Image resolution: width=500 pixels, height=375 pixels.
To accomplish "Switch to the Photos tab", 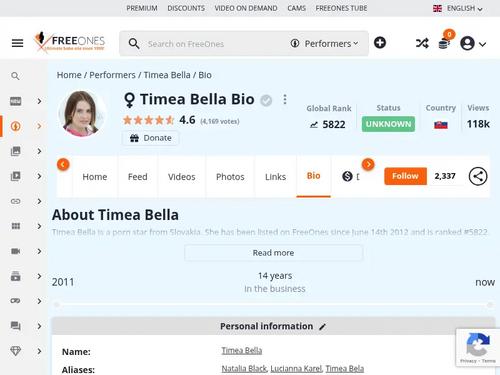I will [230, 177].
